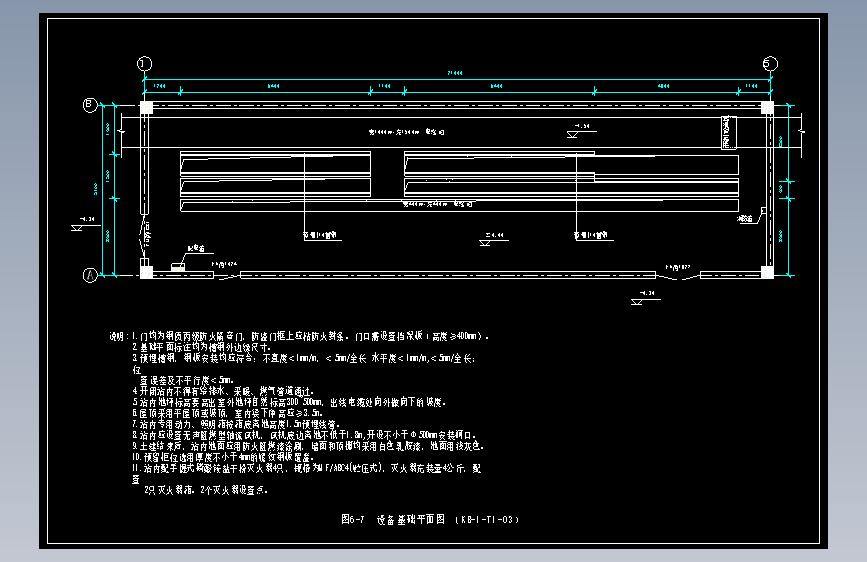Click note 8 about axial flow fan
This screenshot has width=867, height=562.
(304, 435)
